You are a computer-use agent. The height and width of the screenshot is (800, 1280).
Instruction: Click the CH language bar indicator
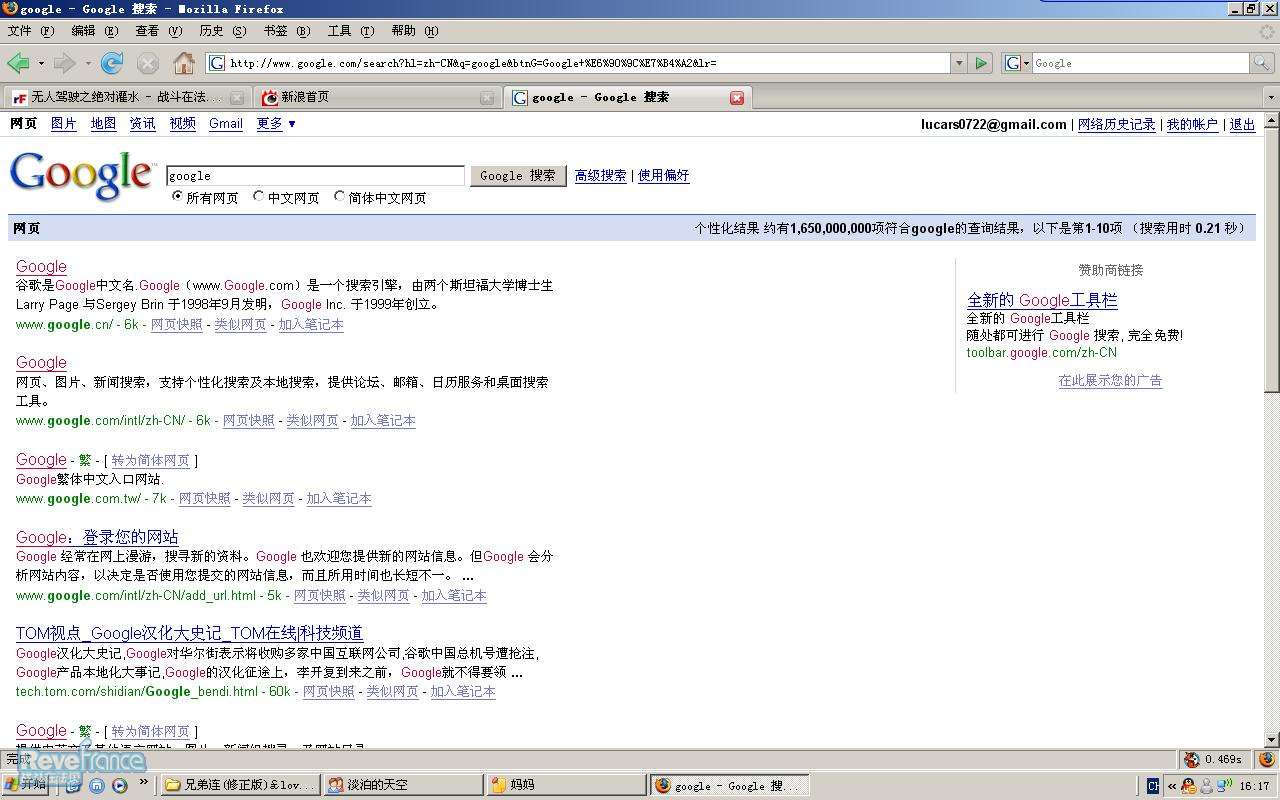tap(1153, 786)
